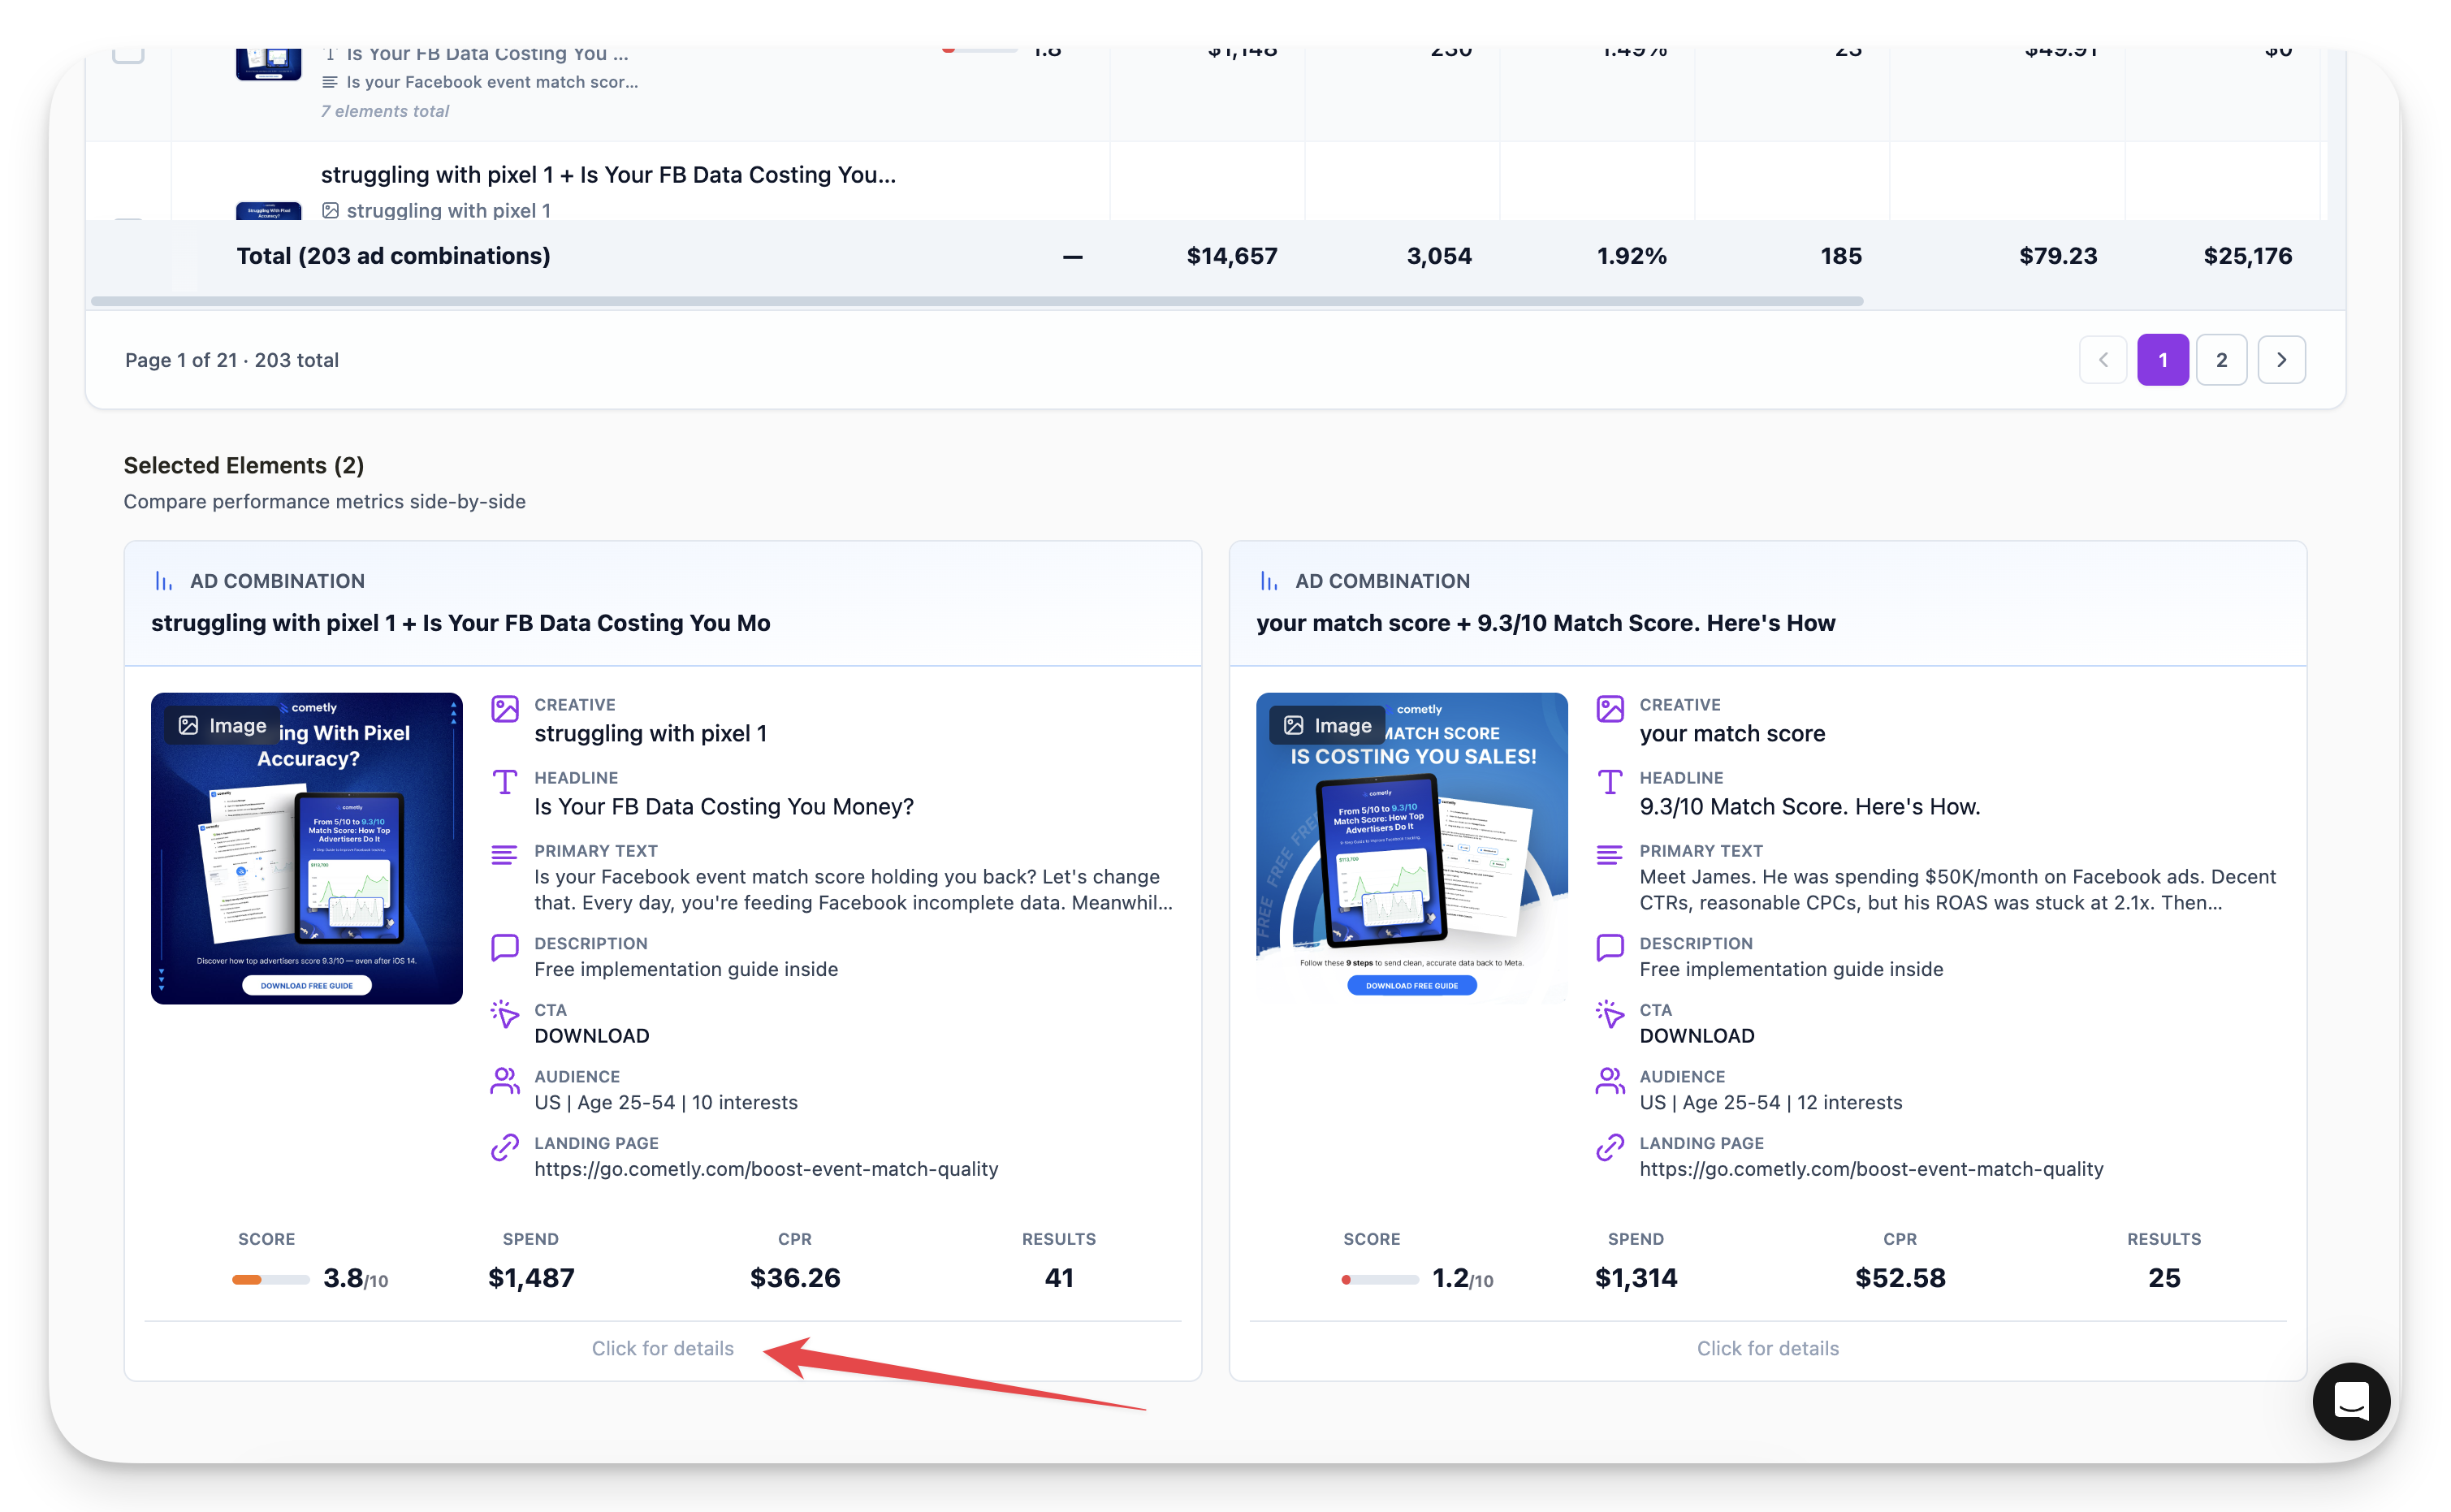The image size is (2451, 1512).
Task: Click the Creative image icon in left card
Action: (505, 709)
